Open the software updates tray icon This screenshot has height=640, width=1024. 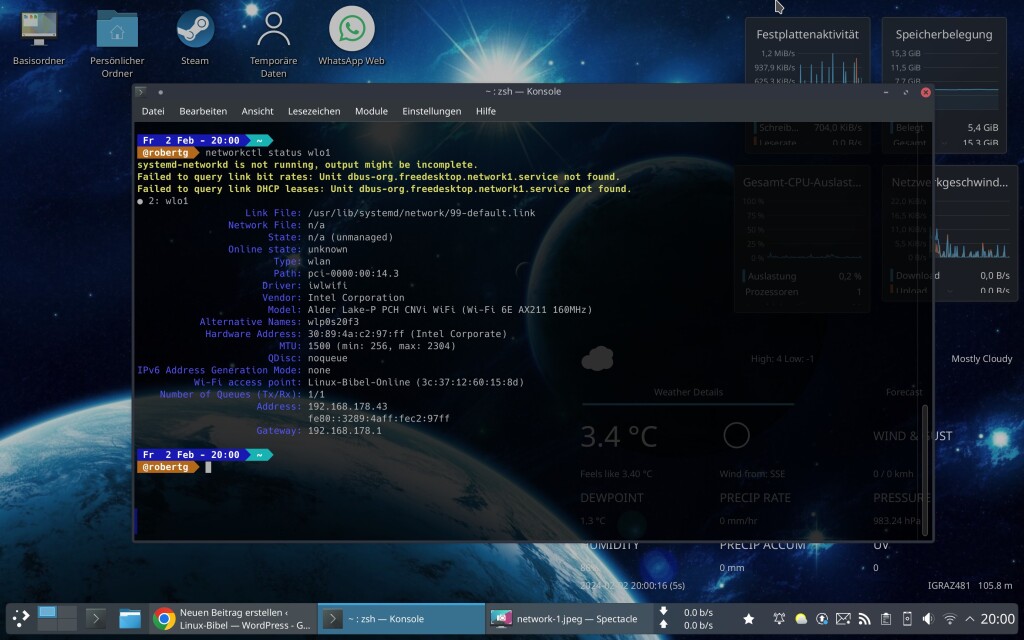click(822, 618)
